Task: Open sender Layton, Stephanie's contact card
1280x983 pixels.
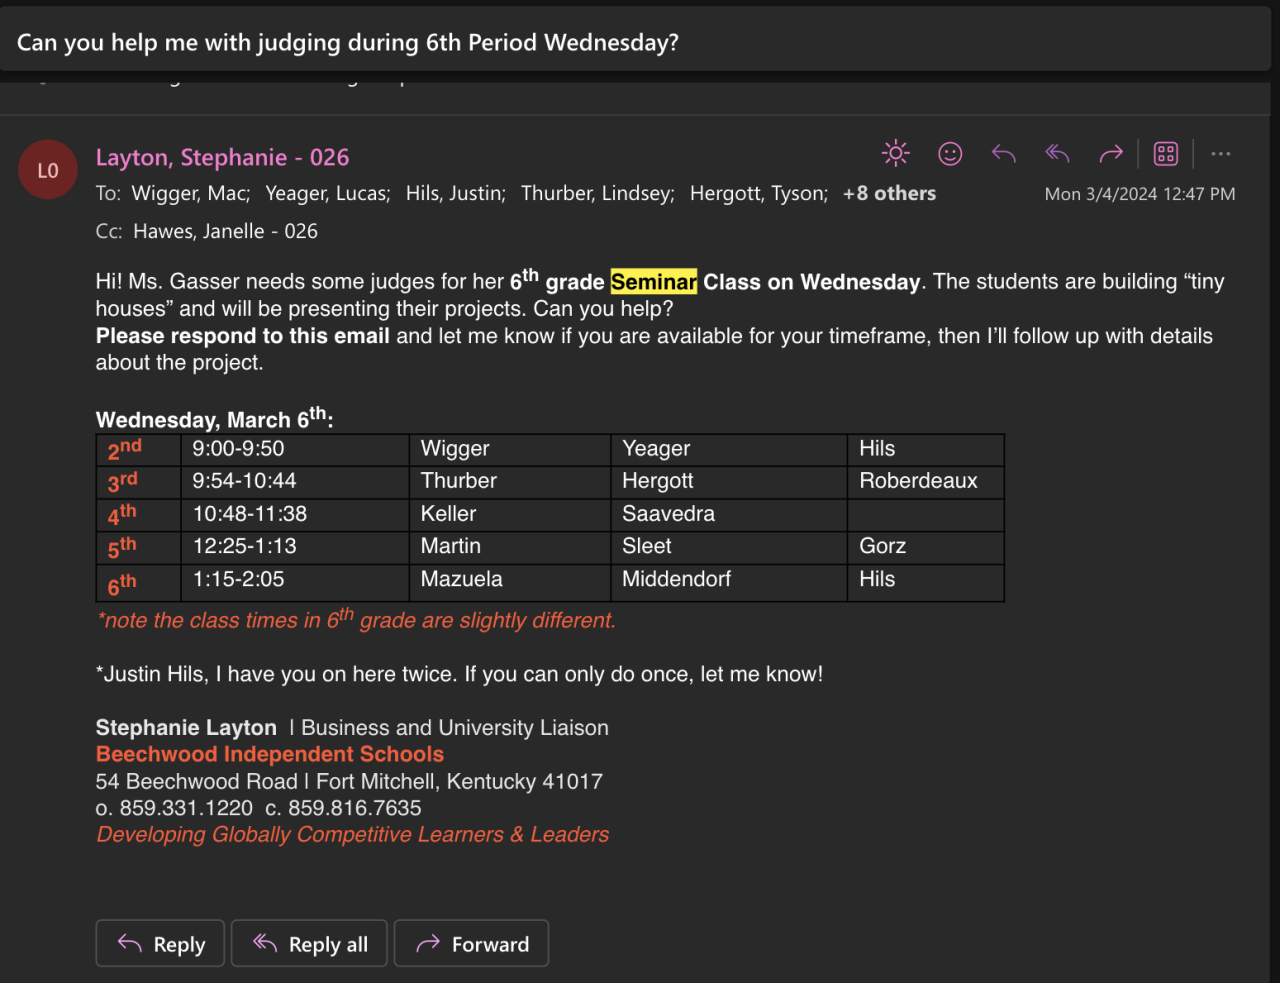Action: click(x=222, y=158)
